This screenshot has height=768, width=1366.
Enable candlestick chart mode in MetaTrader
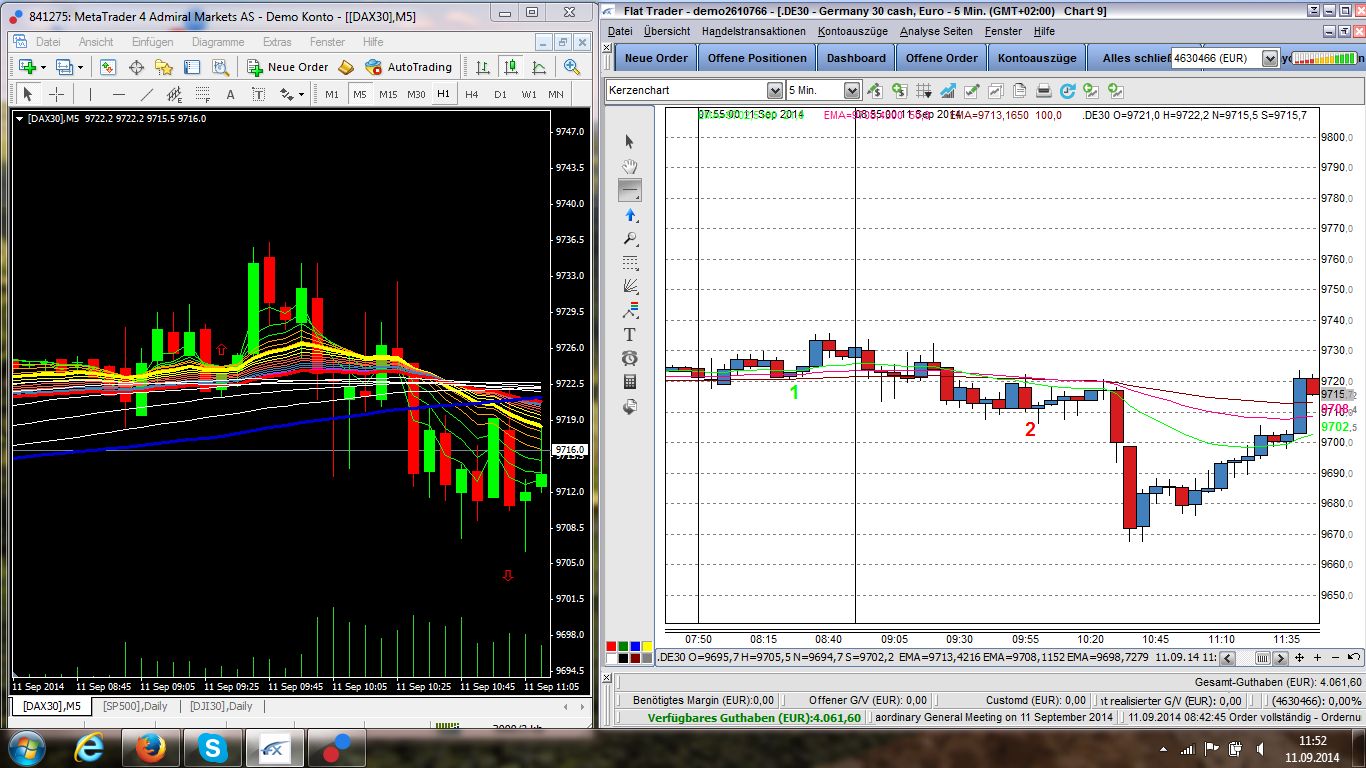pyautogui.click(x=511, y=67)
